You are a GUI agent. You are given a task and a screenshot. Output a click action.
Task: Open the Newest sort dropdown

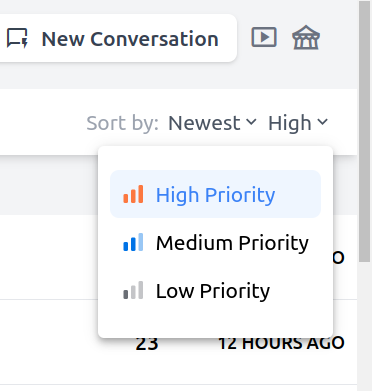coord(212,123)
